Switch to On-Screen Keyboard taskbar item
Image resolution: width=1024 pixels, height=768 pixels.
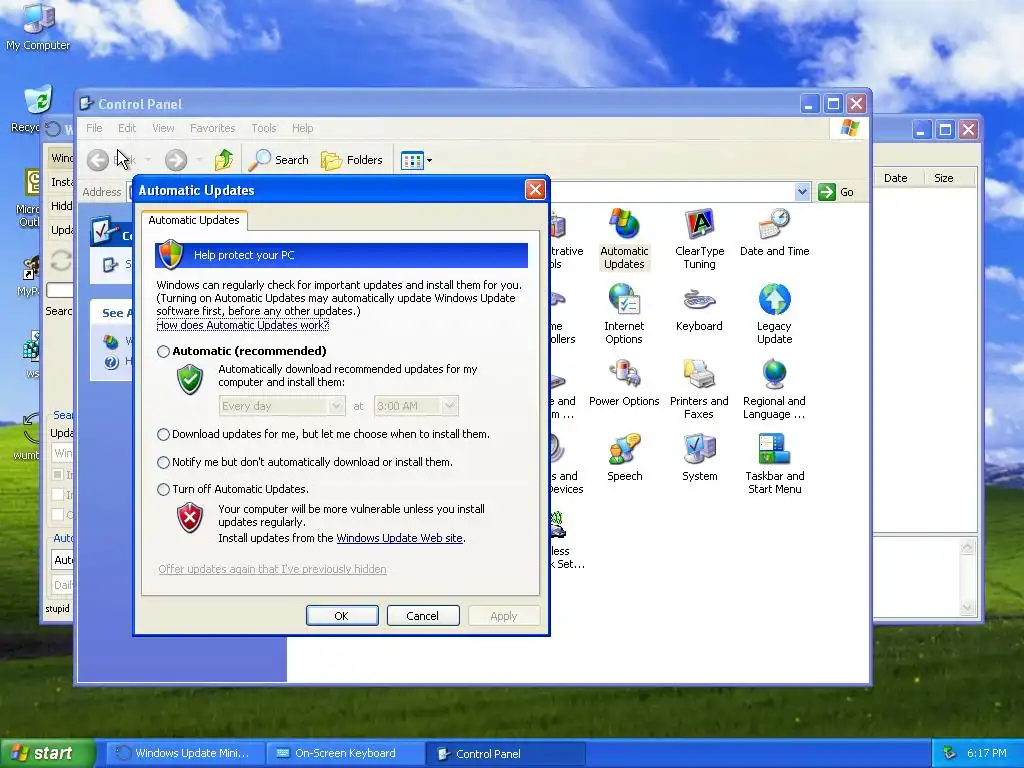coord(345,754)
